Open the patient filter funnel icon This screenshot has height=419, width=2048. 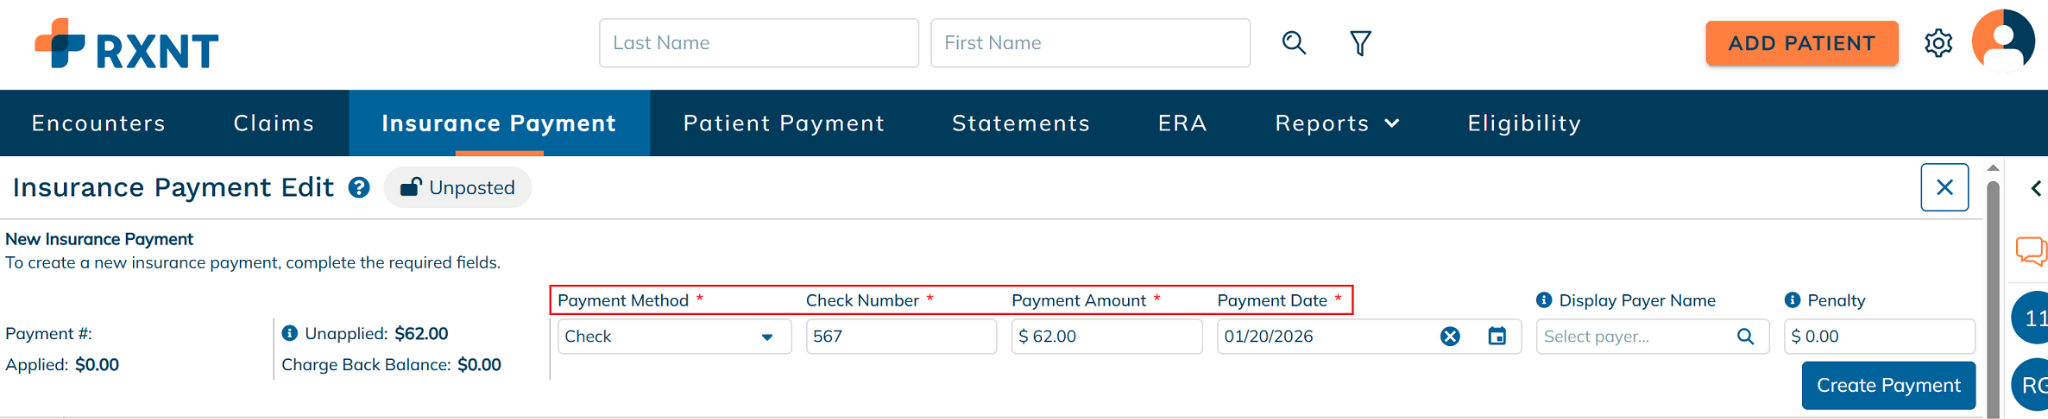(x=1360, y=43)
